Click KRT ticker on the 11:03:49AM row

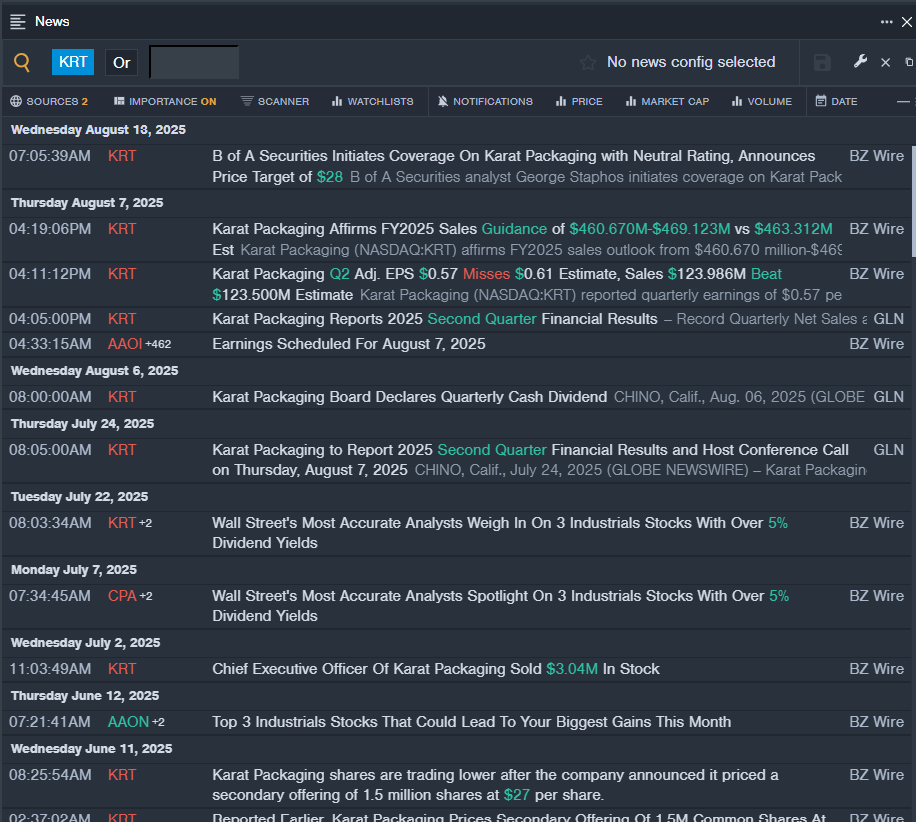[x=122, y=669]
